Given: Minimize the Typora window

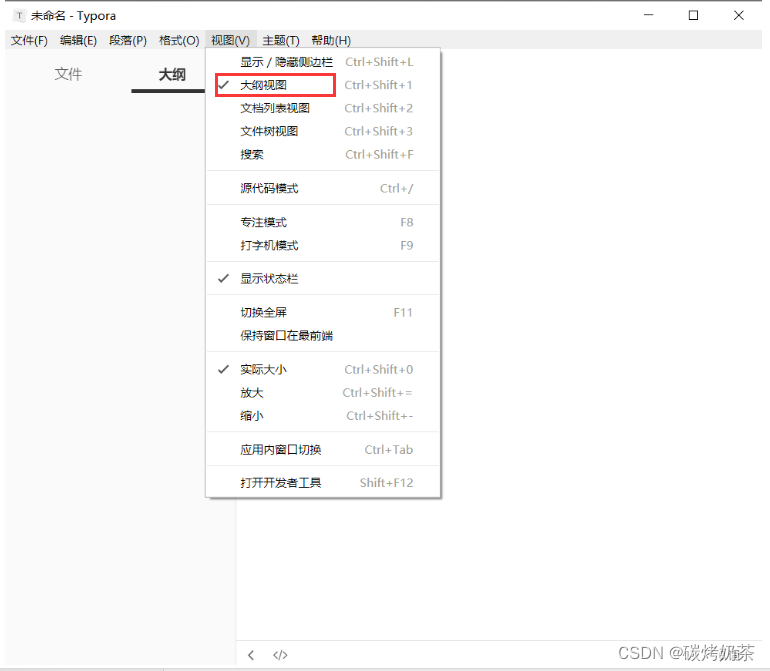Looking at the screenshot, I should [x=648, y=15].
